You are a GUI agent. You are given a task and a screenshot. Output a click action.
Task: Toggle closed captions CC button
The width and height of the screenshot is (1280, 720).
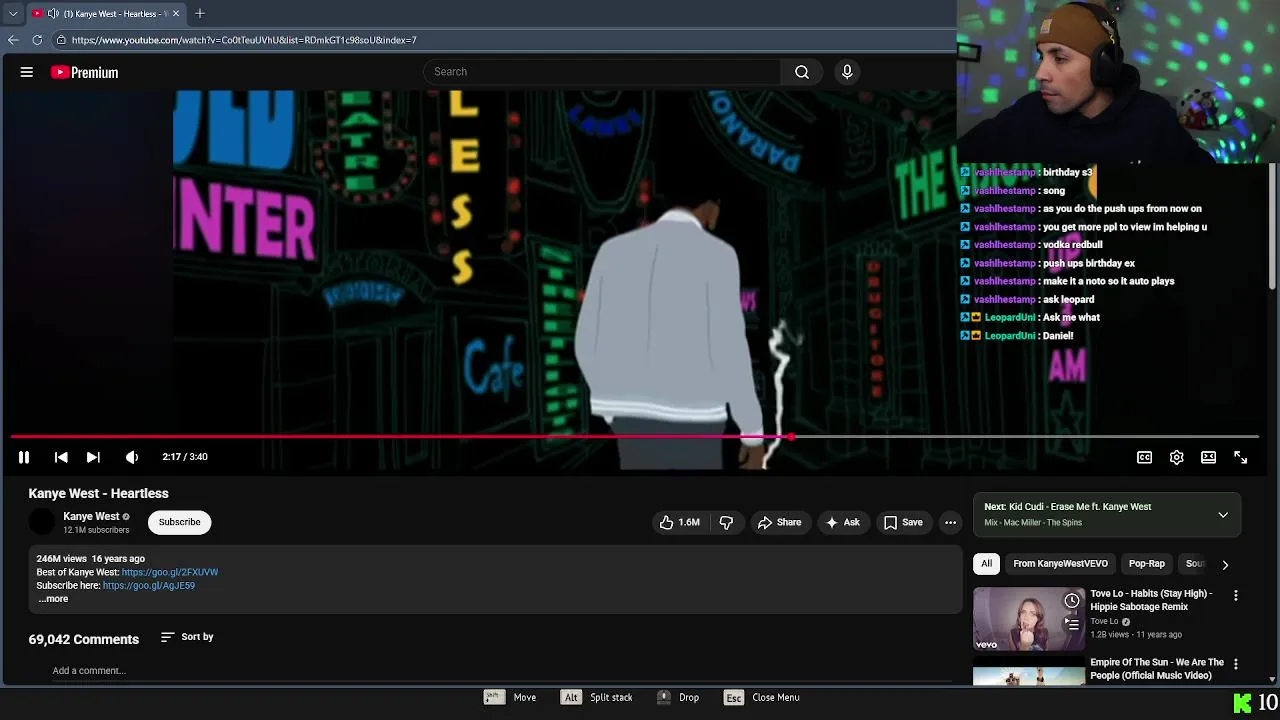click(1144, 457)
